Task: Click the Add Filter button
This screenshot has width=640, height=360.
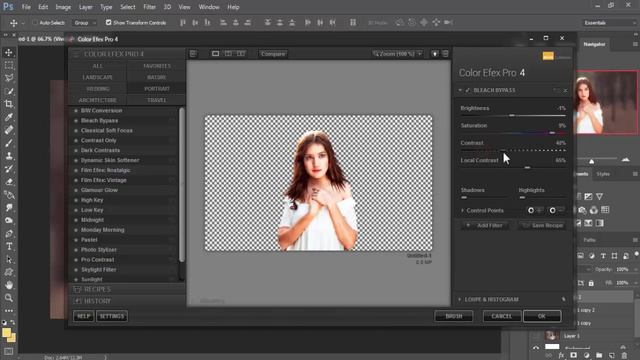Action: 485,225
